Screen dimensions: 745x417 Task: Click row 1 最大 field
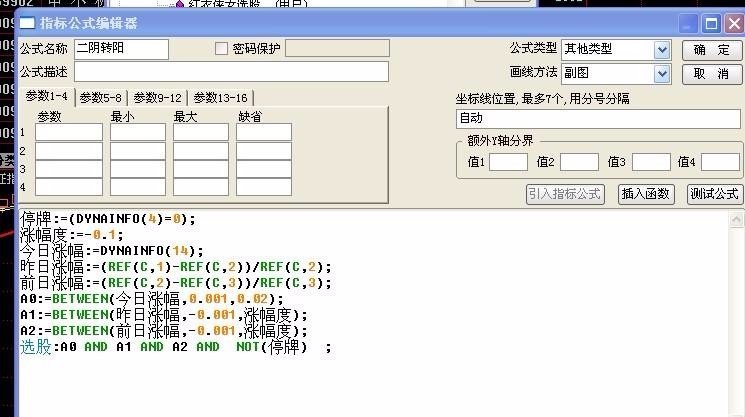201,132
